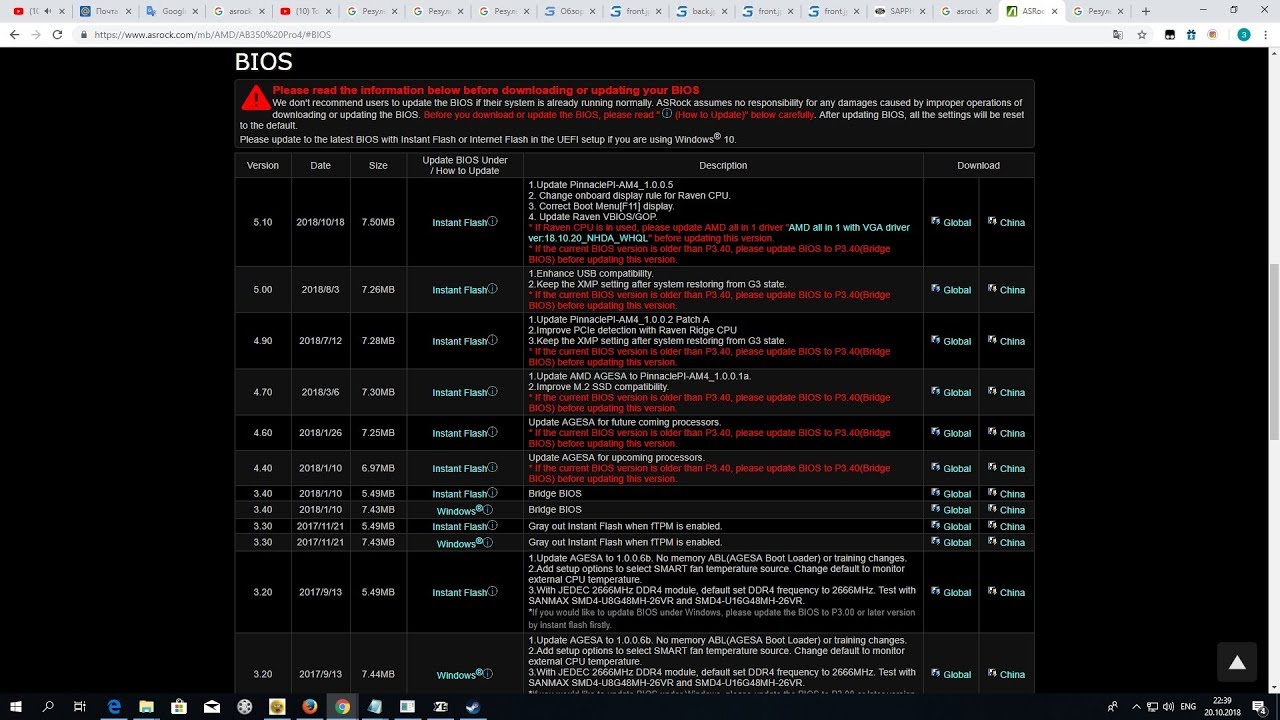Click the Instant Flash info icon for version 5.10
Screen dimensions: 1280x720
click(x=493, y=221)
